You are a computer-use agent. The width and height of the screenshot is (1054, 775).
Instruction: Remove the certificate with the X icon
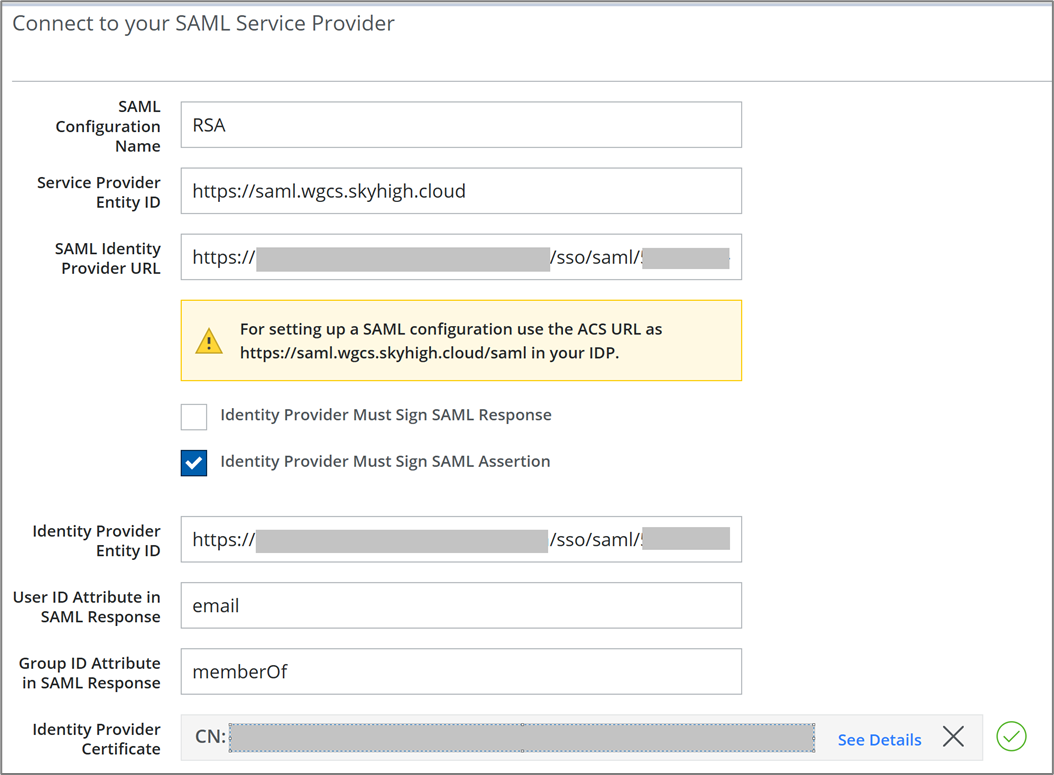click(953, 738)
